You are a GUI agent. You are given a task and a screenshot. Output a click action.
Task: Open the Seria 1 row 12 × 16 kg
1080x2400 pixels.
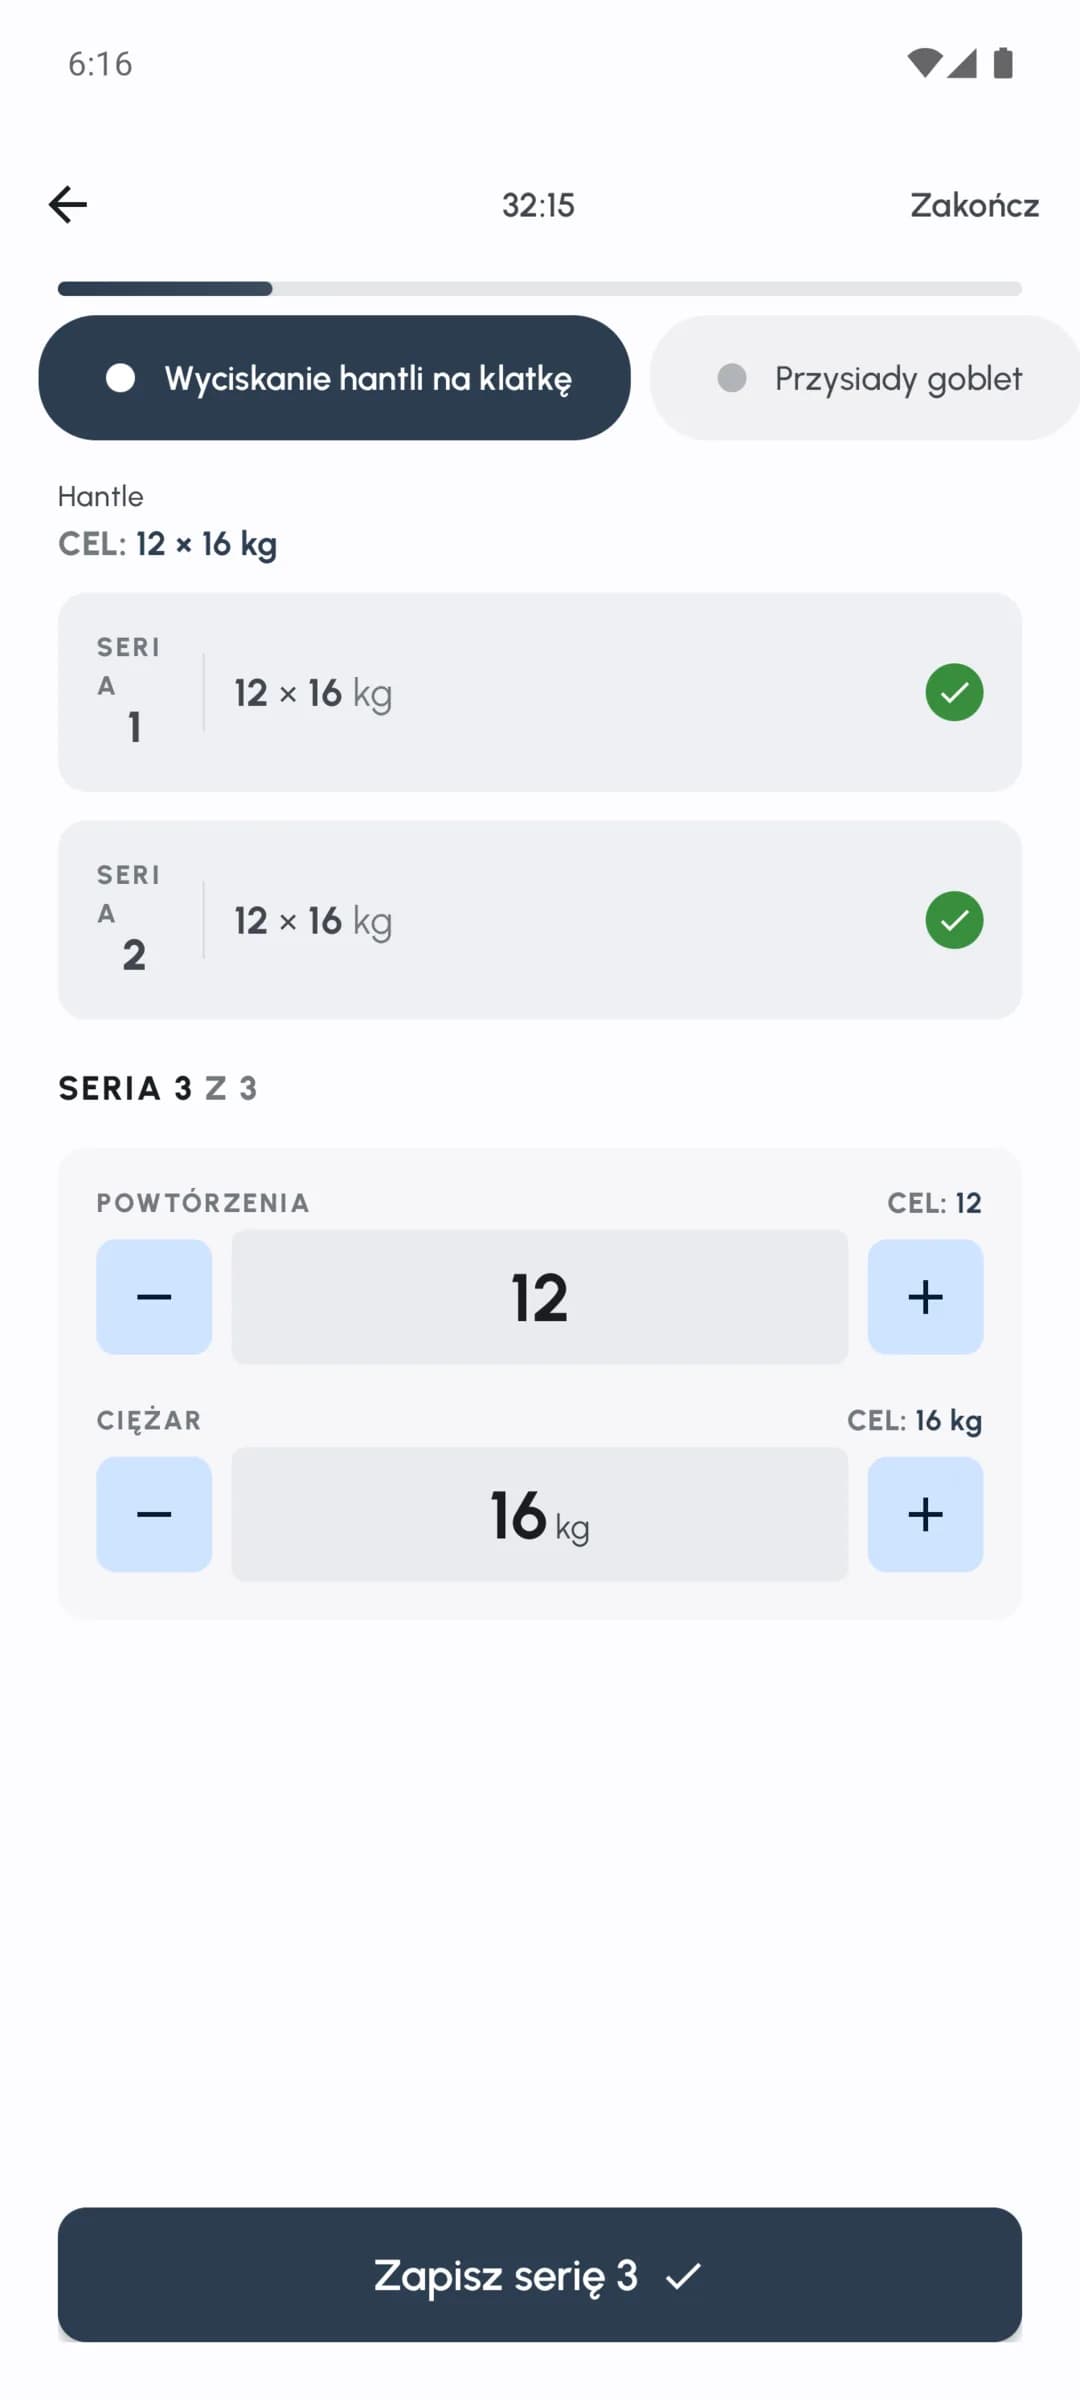pos(540,692)
